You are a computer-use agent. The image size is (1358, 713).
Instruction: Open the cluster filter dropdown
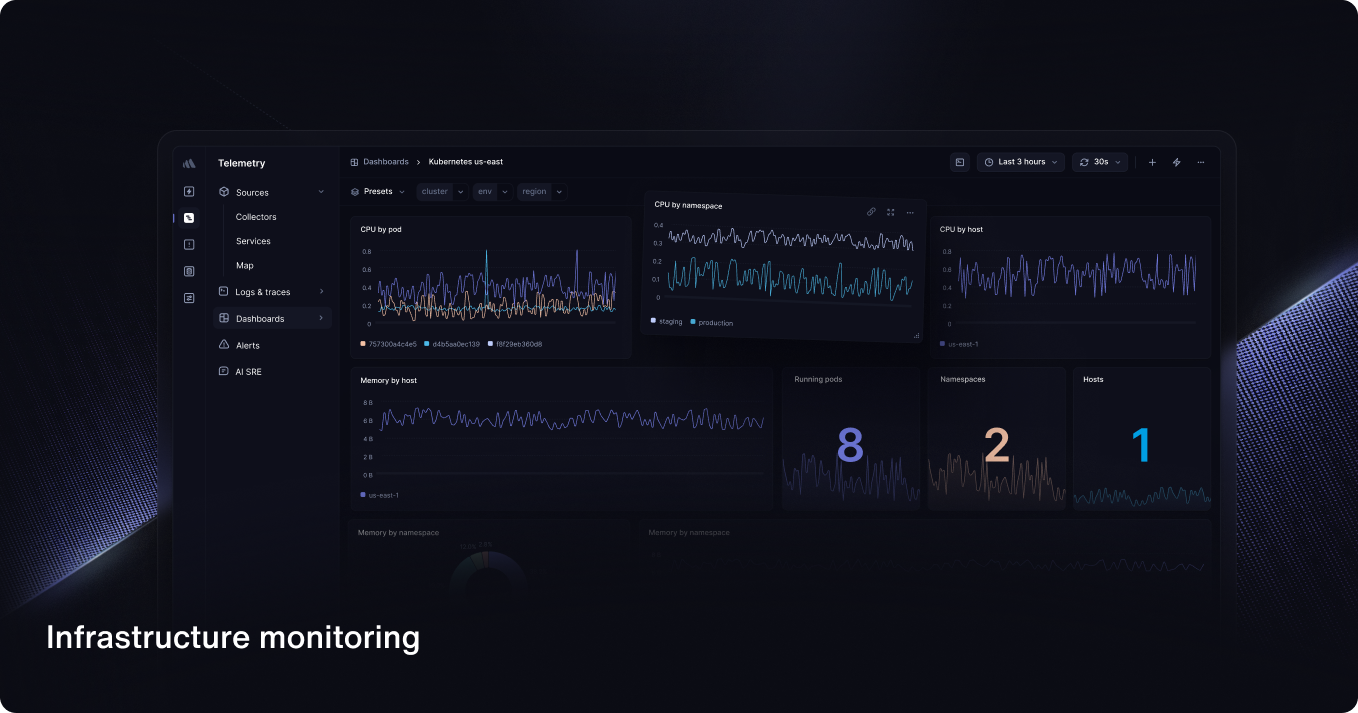click(440, 191)
